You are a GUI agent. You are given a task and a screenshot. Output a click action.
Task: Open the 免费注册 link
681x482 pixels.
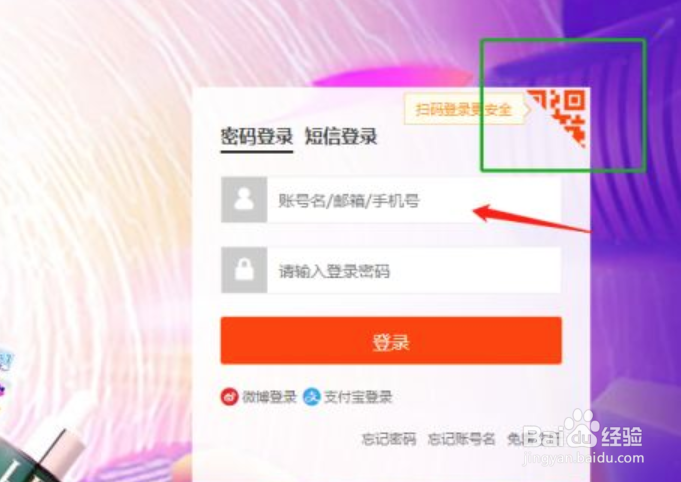tap(534, 439)
